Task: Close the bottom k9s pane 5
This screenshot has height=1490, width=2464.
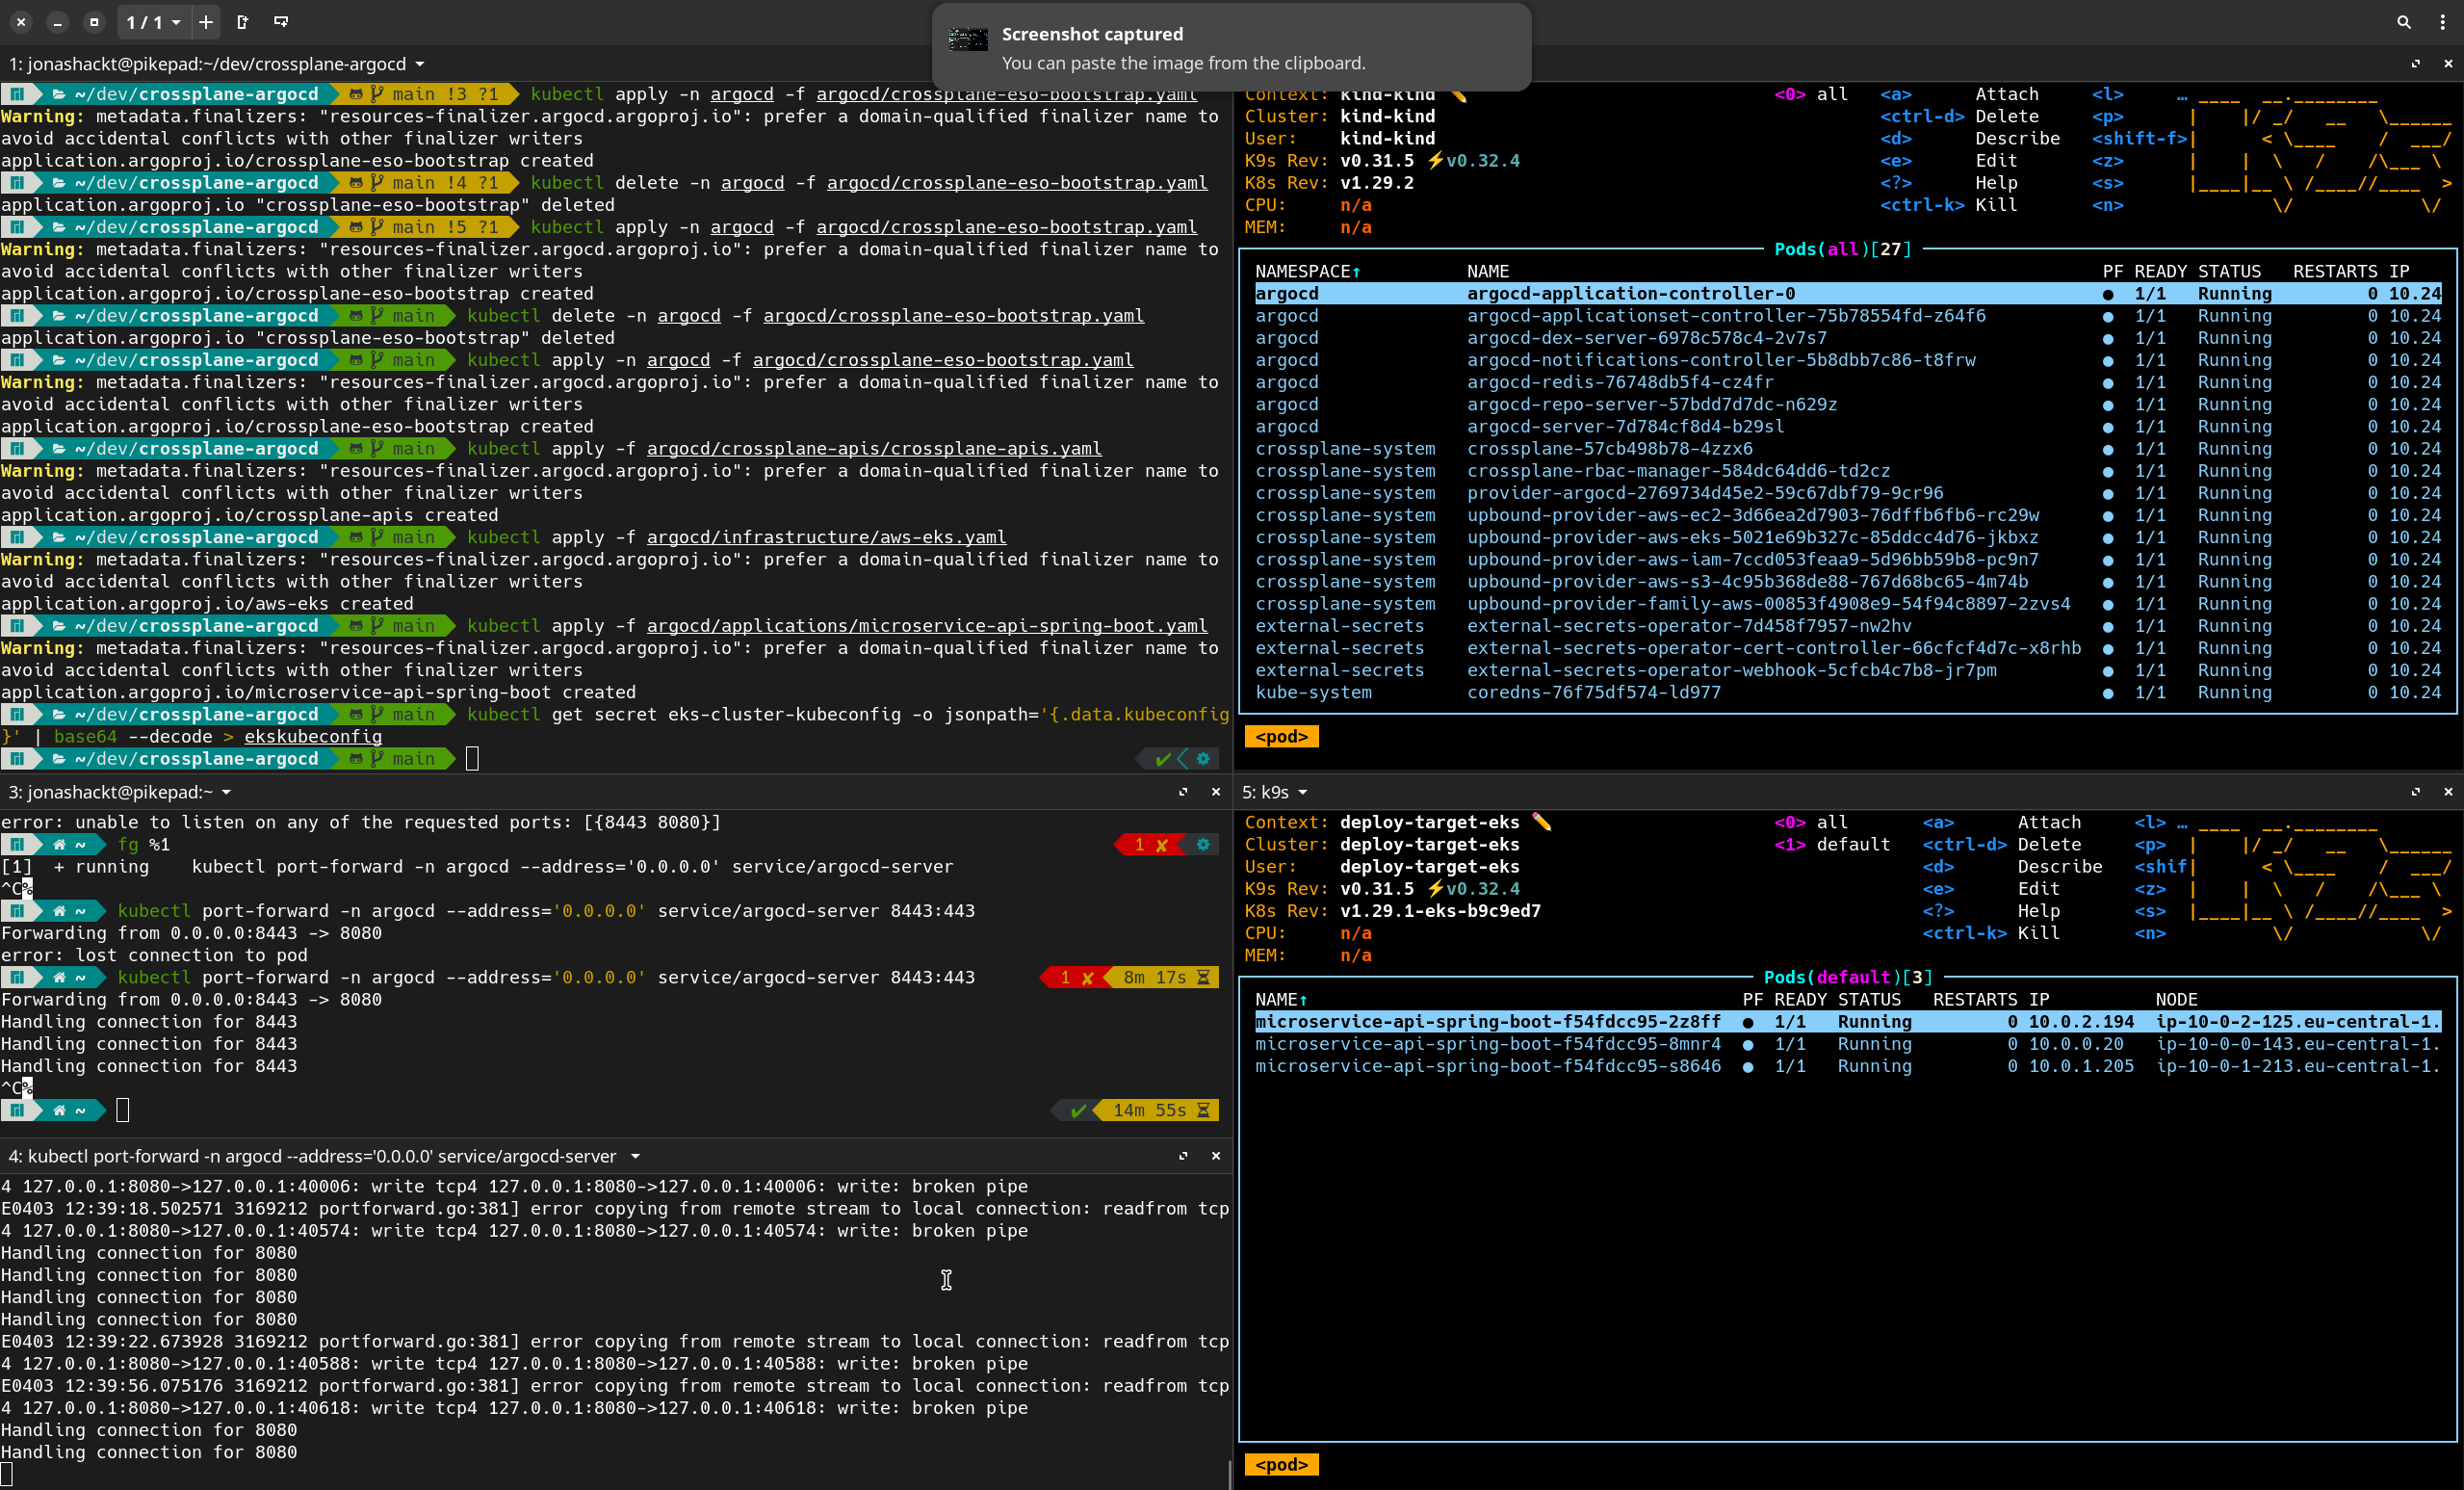Action: pos(2448,792)
